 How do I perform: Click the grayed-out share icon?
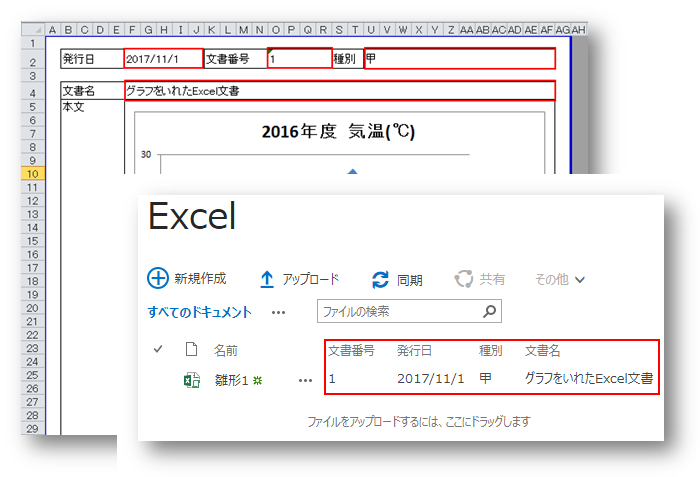(x=463, y=280)
